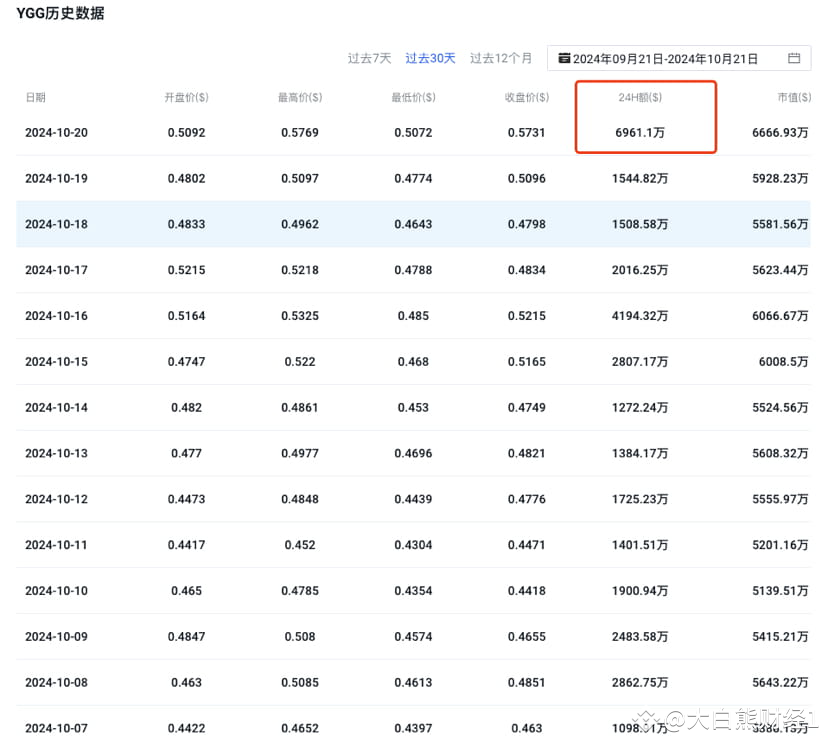
Task: Click the 1544.82万 volume value
Action: coord(640,179)
